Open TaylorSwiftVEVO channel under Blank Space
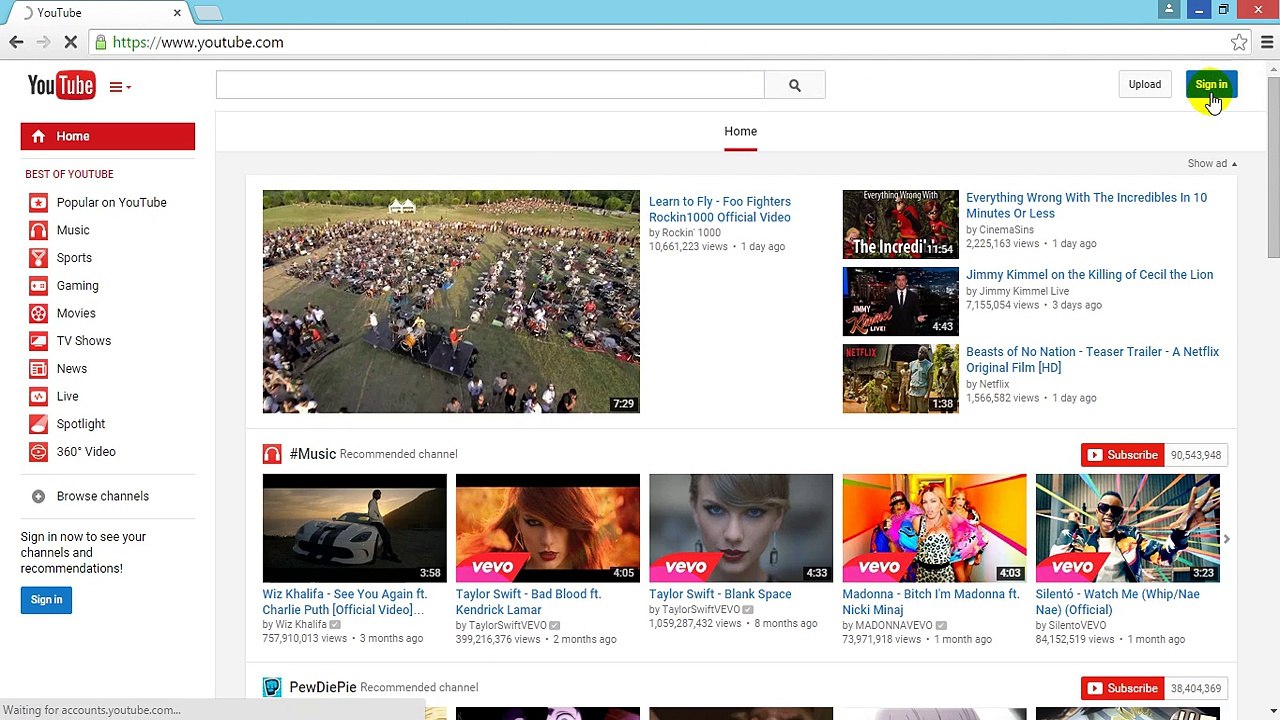The width and height of the screenshot is (1280, 720). pyautogui.click(x=700, y=609)
